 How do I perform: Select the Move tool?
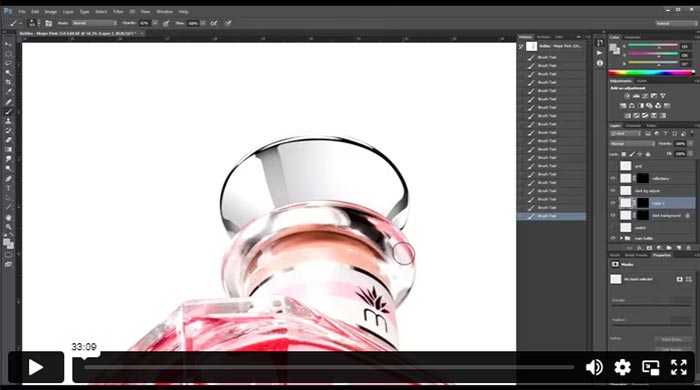(x=8, y=44)
